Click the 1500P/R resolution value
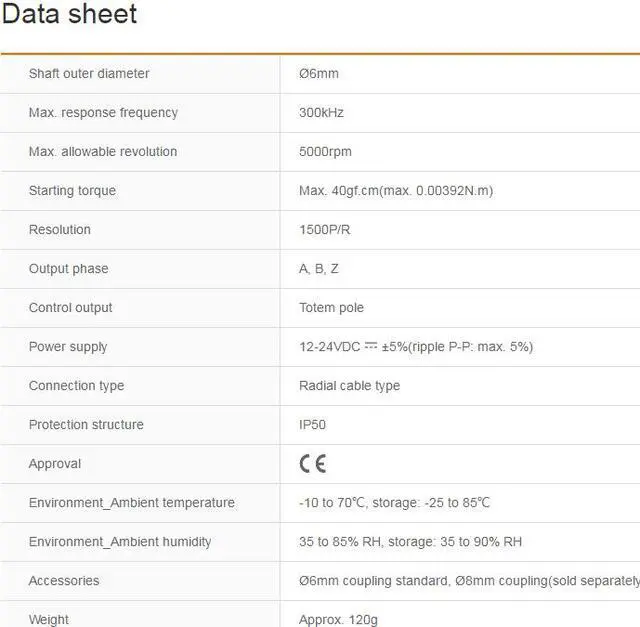The height and width of the screenshot is (627, 640). click(324, 230)
